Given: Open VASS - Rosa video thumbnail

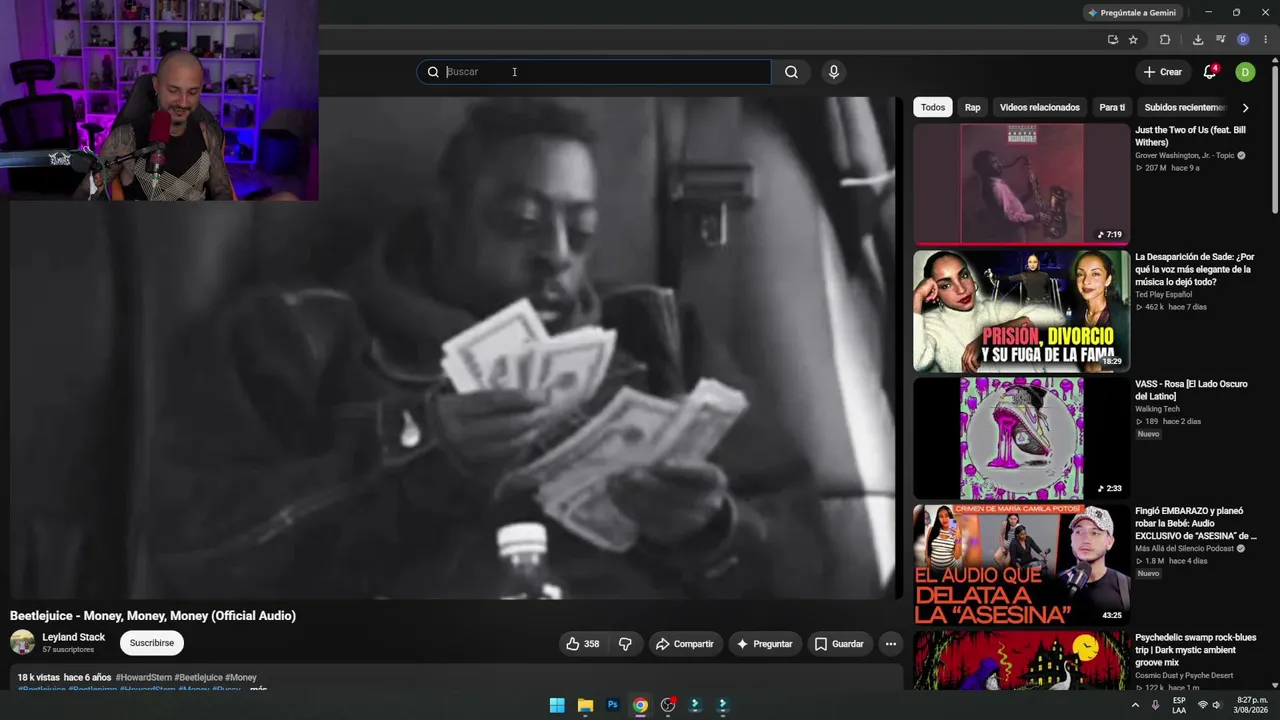Looking at the screenshot, I should pyautogui.click(x=1021, y=438).
